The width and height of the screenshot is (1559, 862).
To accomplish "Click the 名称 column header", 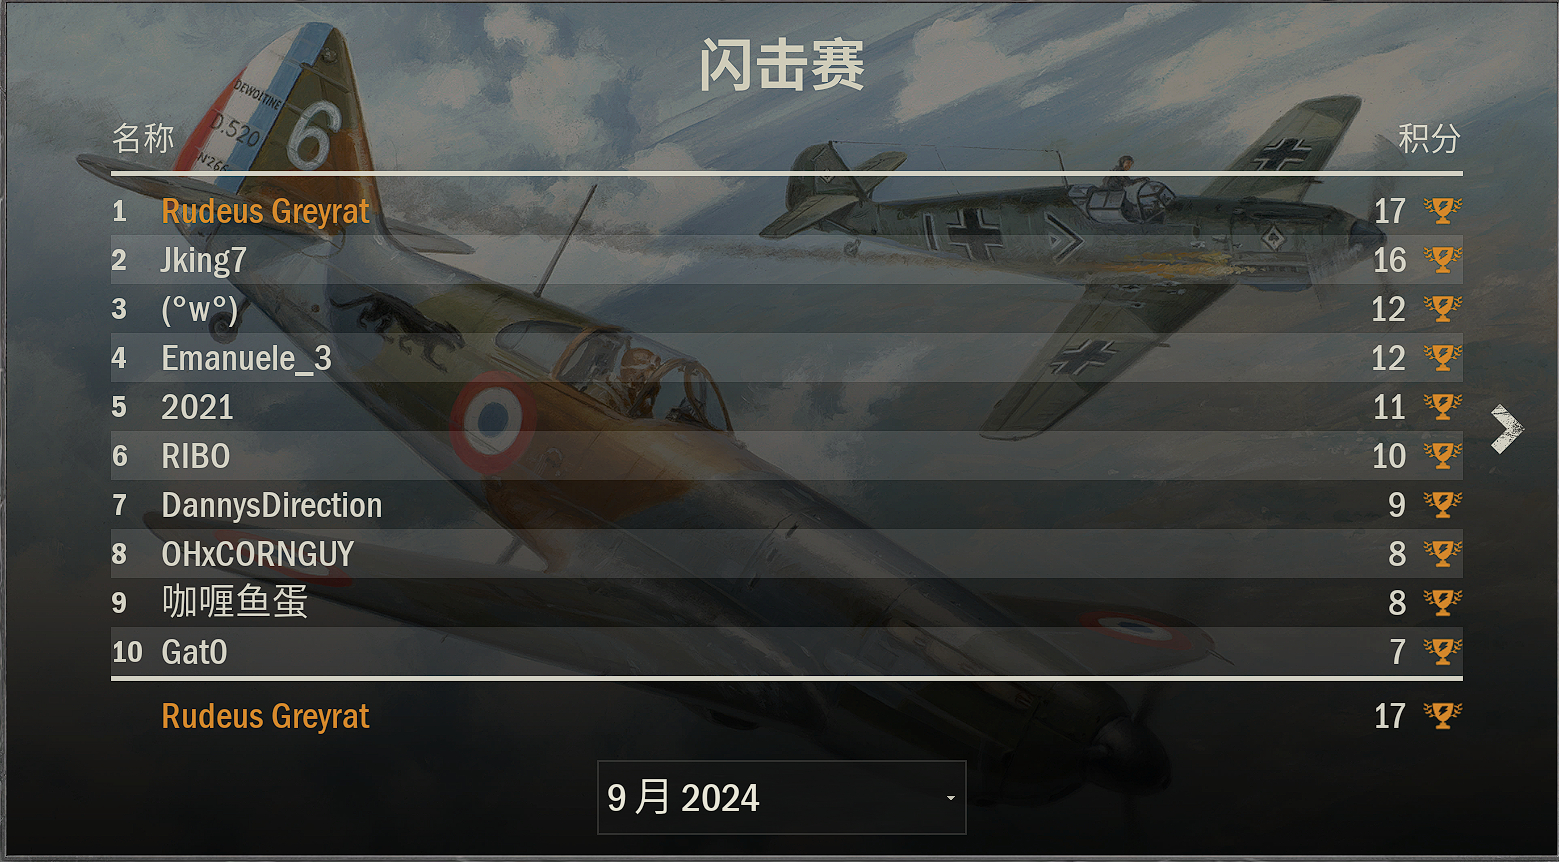I will [x=143, y=138].
